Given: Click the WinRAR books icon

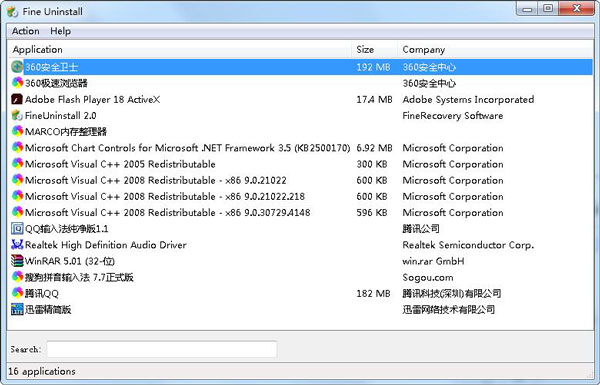Looking at the screenshot, I should pyautogui.click(x=17, y=261).
